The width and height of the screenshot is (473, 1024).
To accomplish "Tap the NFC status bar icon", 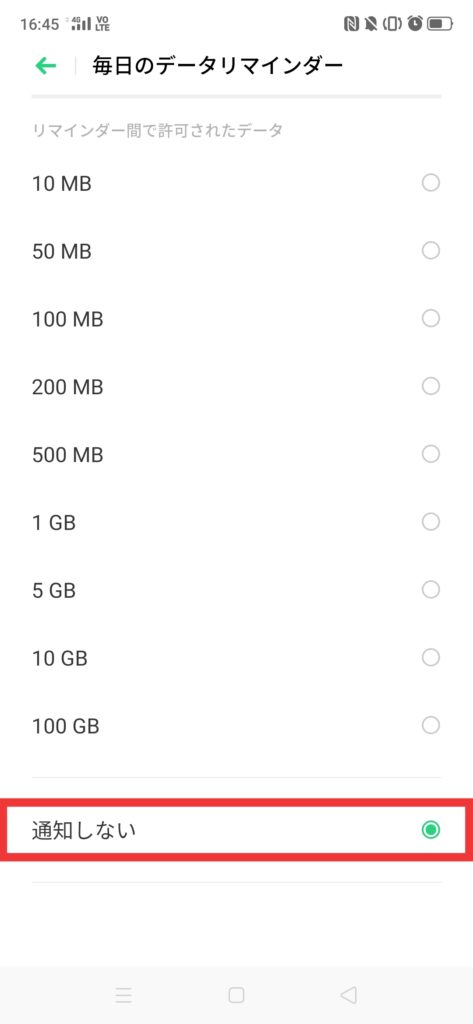I will point(351,24).
